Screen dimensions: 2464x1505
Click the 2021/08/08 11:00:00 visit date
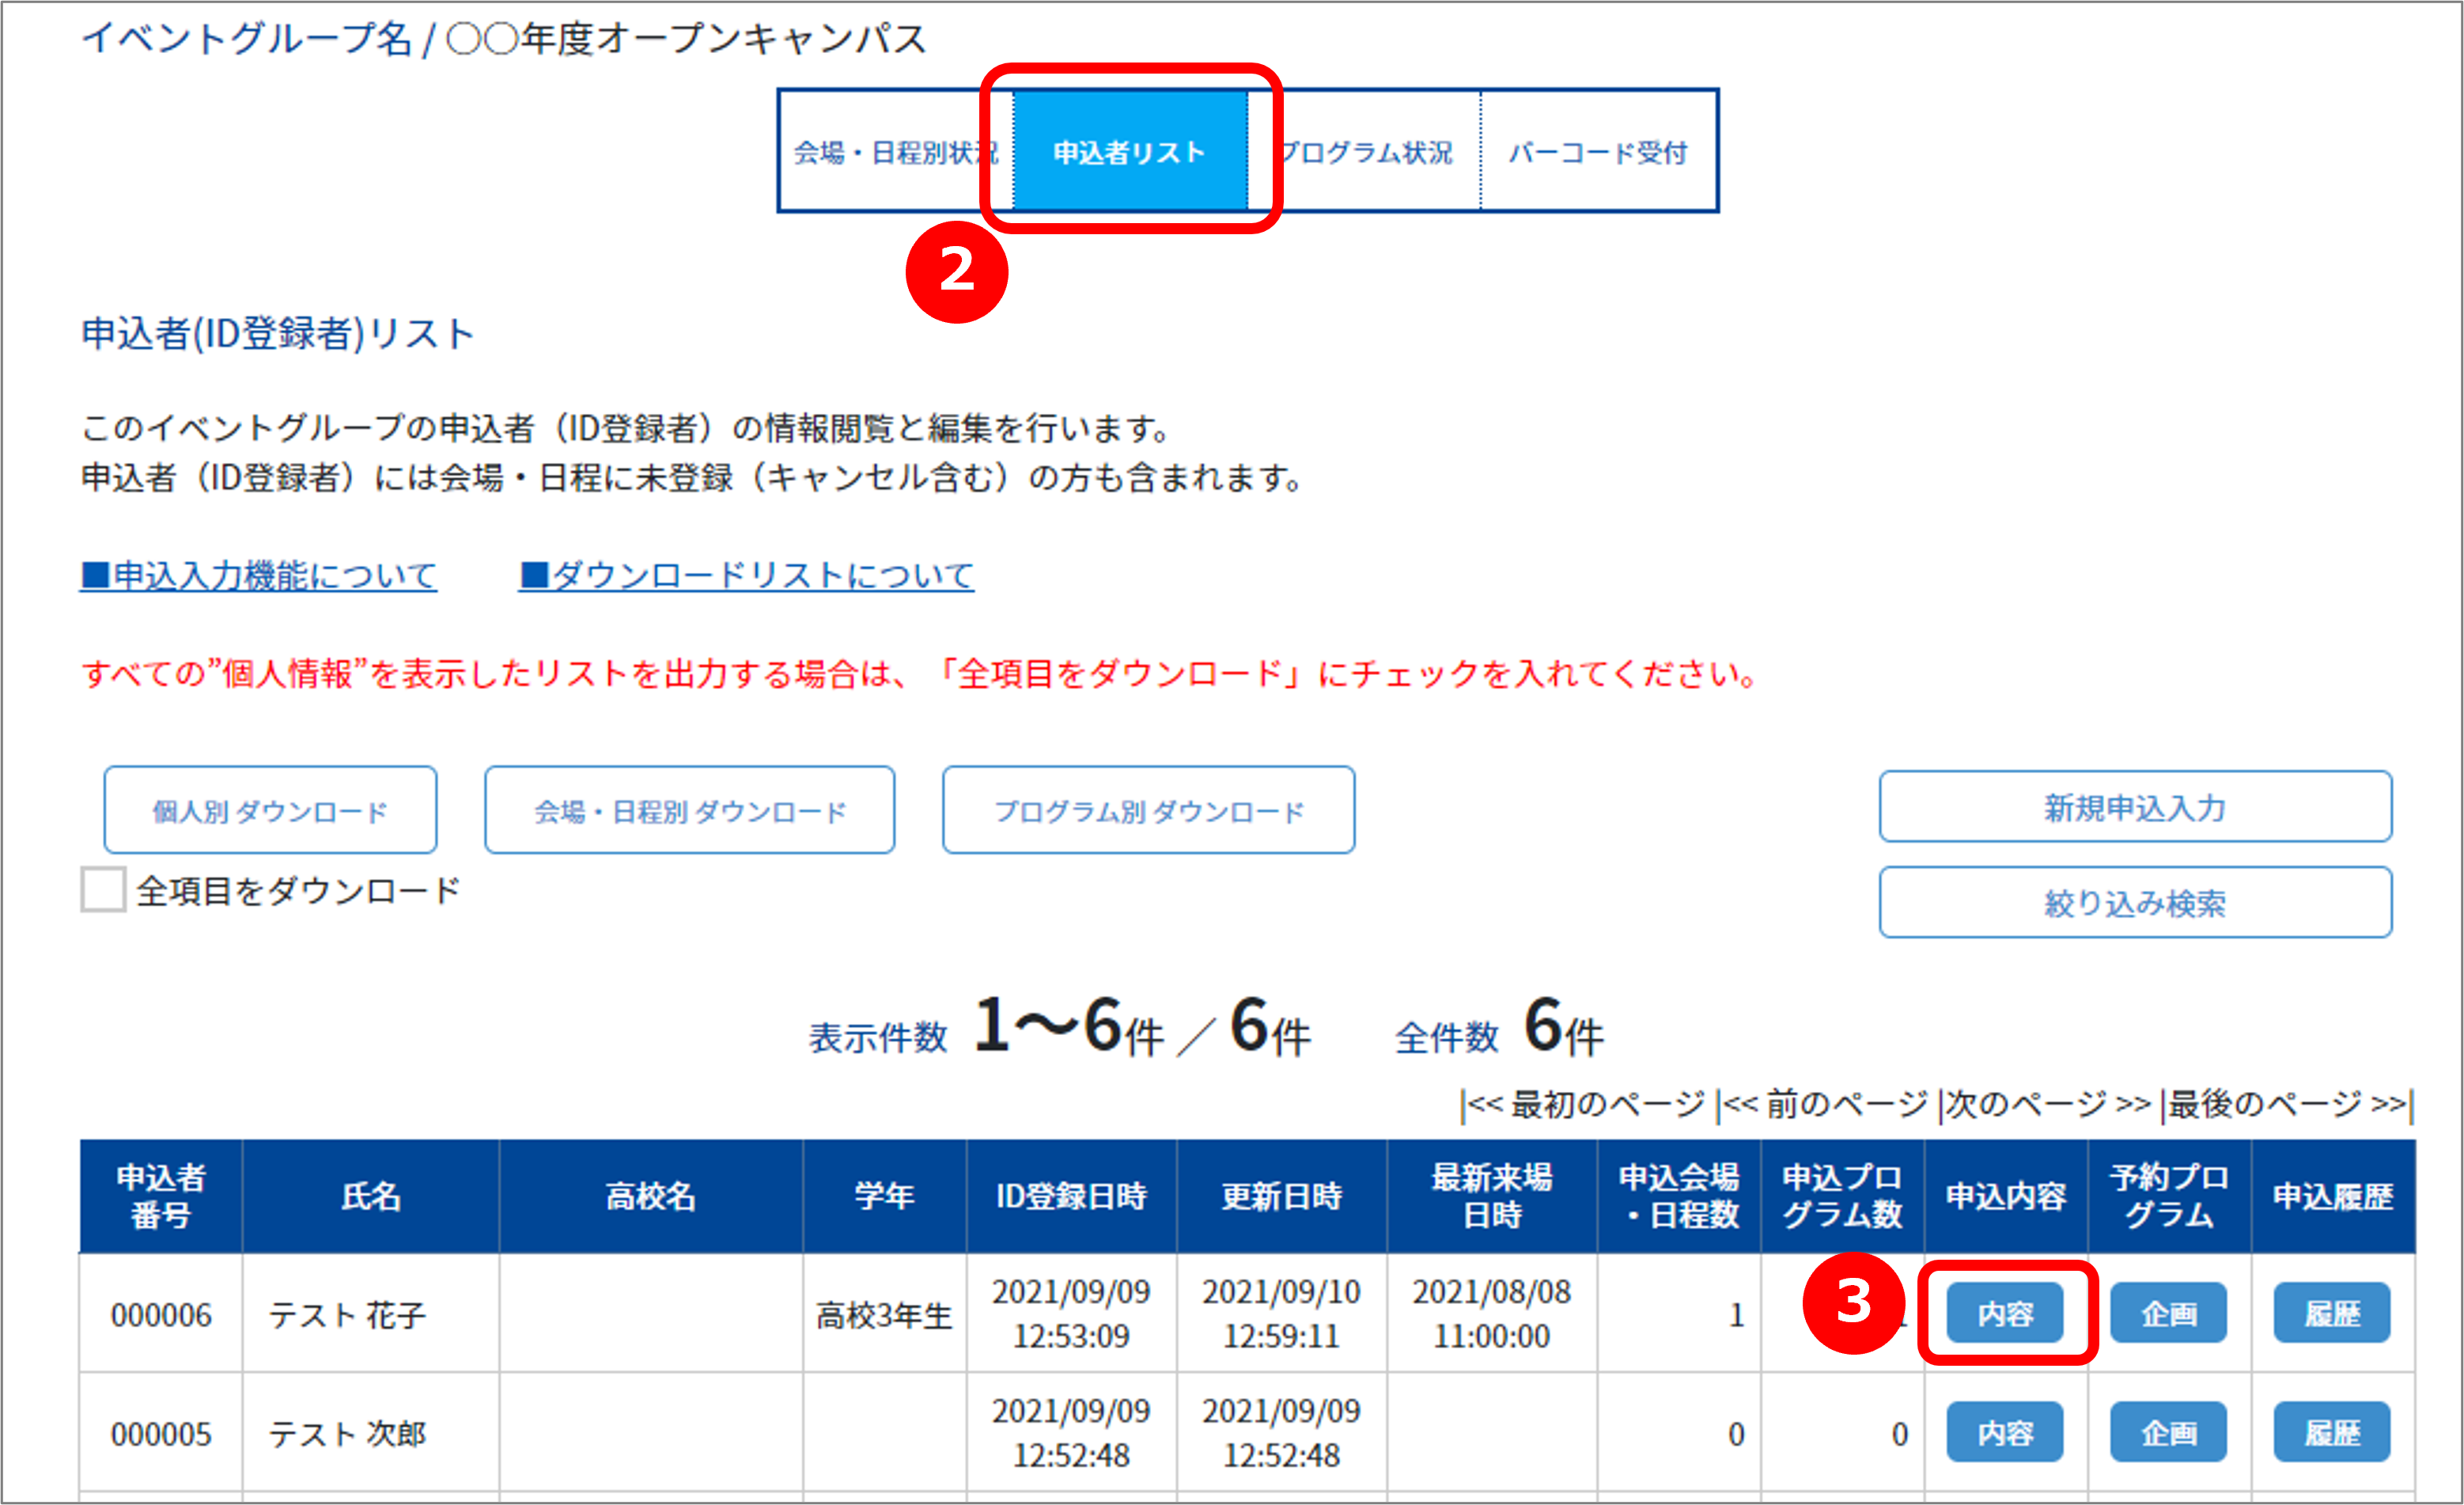[1491, 1313]
